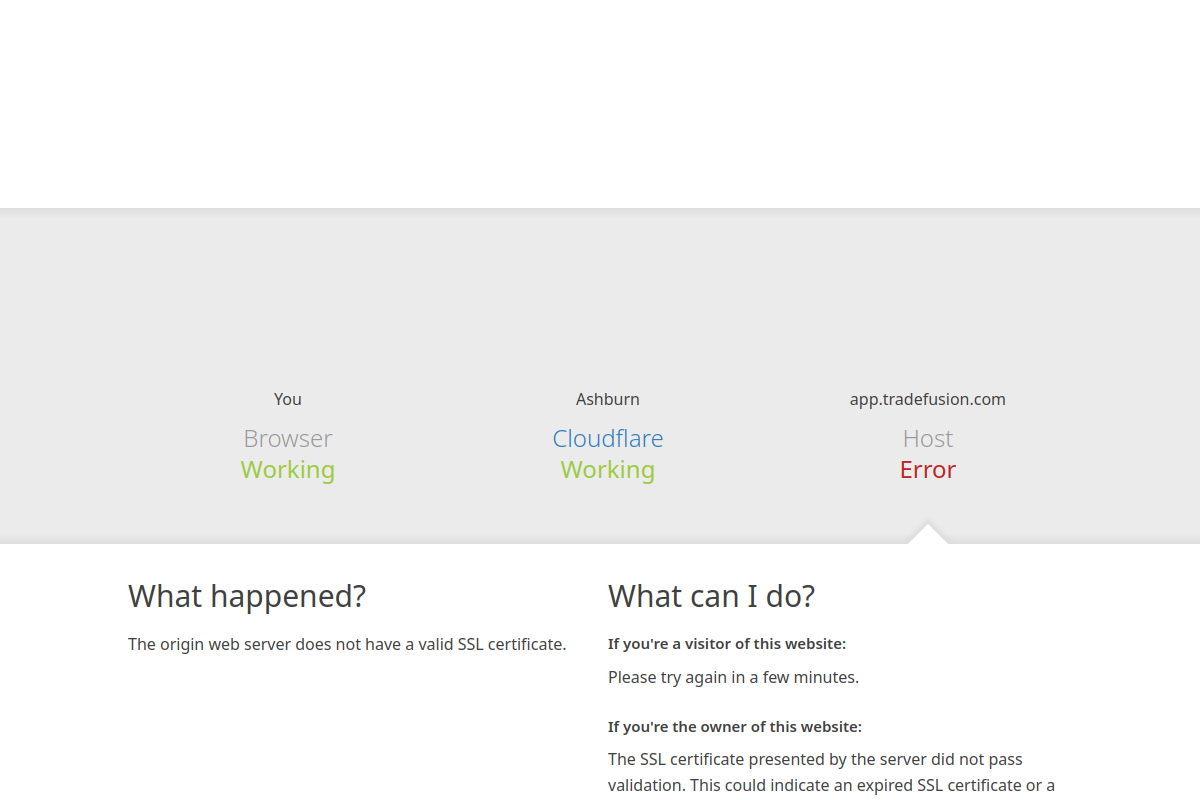
Task: Click the Ashburn location label
Action: coord(607,400)
